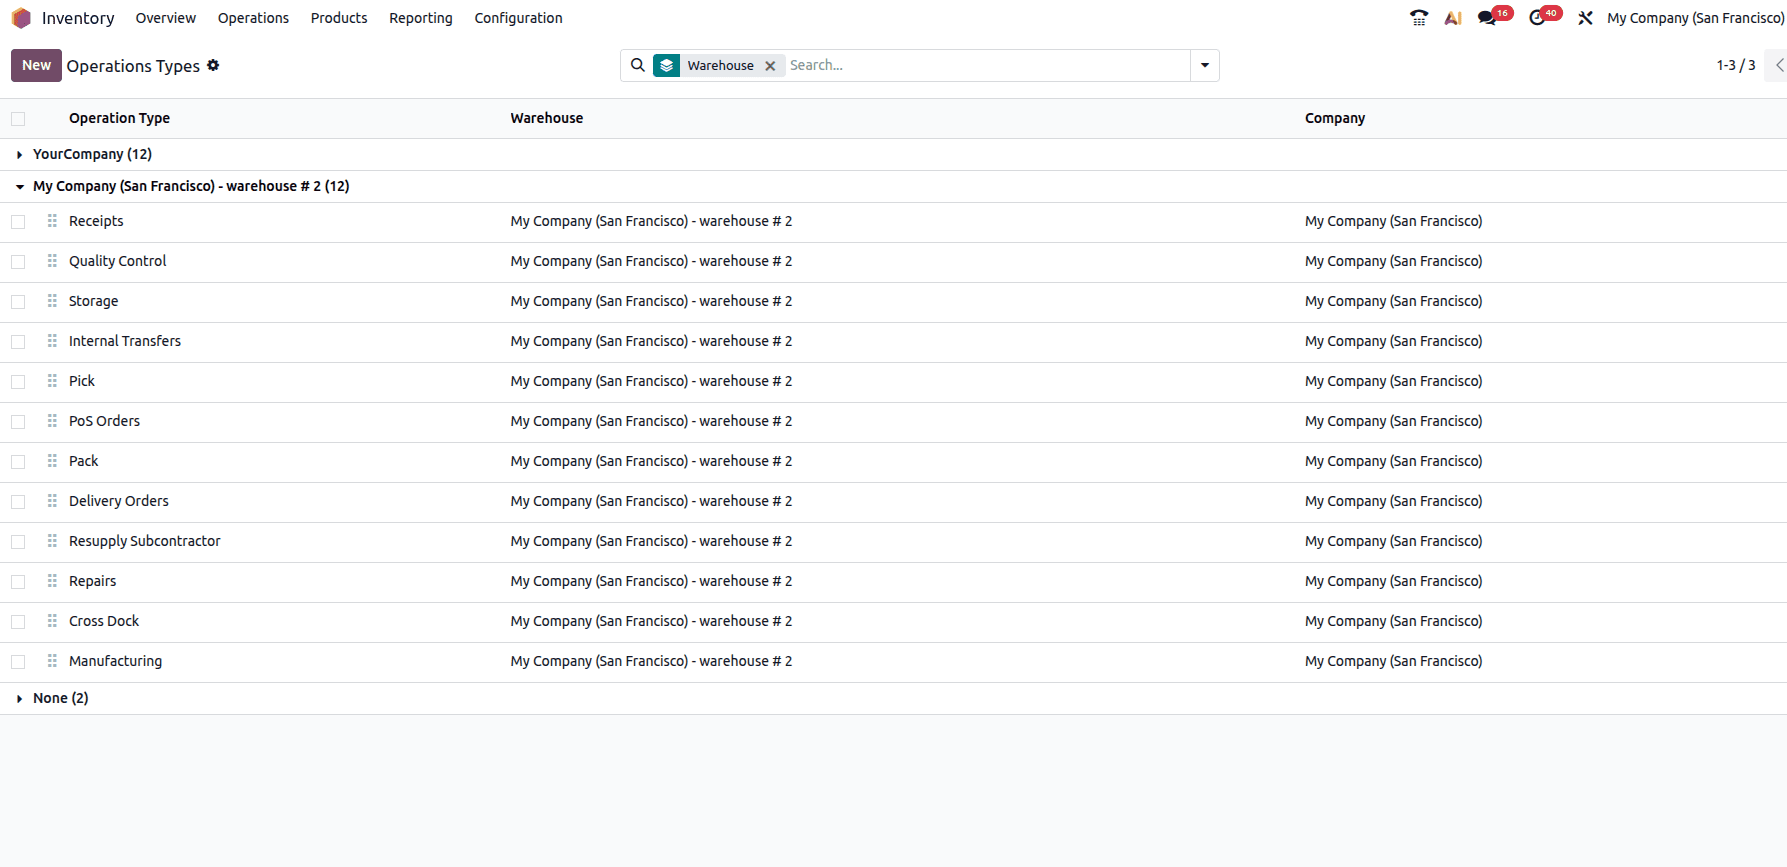
Task: Open the Receipts operation type
Action: (96, 221)
